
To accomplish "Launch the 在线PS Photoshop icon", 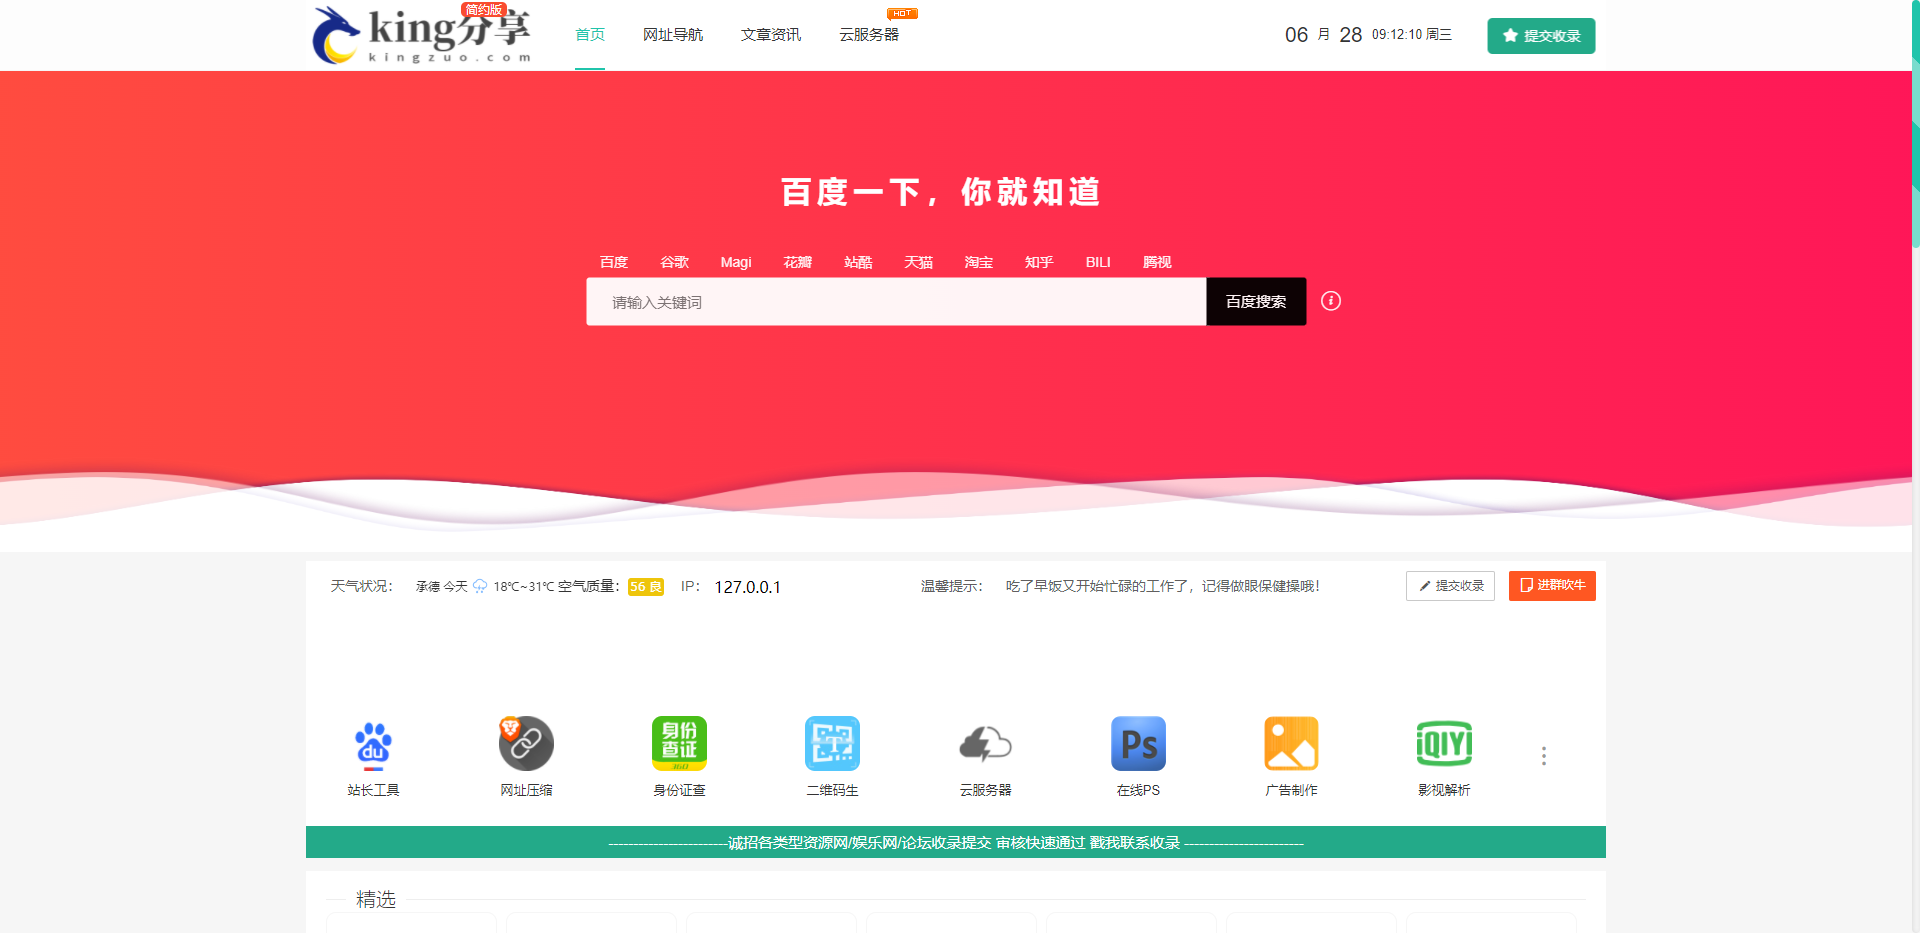I will [1138, 744].
